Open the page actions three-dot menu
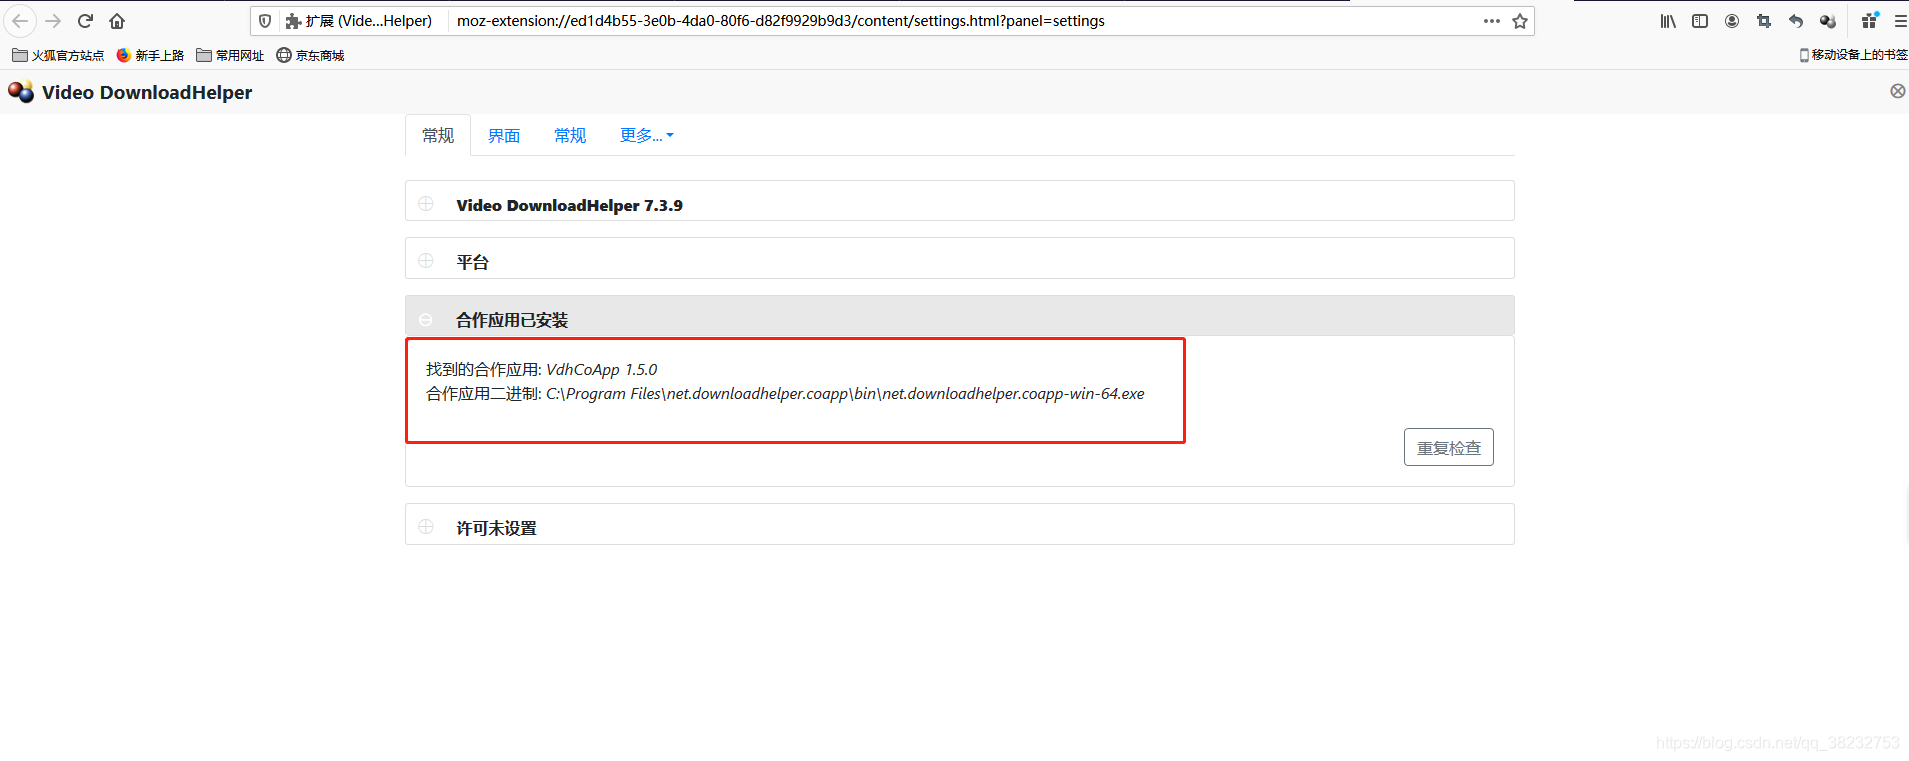This screenshot has width=1909, height=761. tap(1492, 21)
